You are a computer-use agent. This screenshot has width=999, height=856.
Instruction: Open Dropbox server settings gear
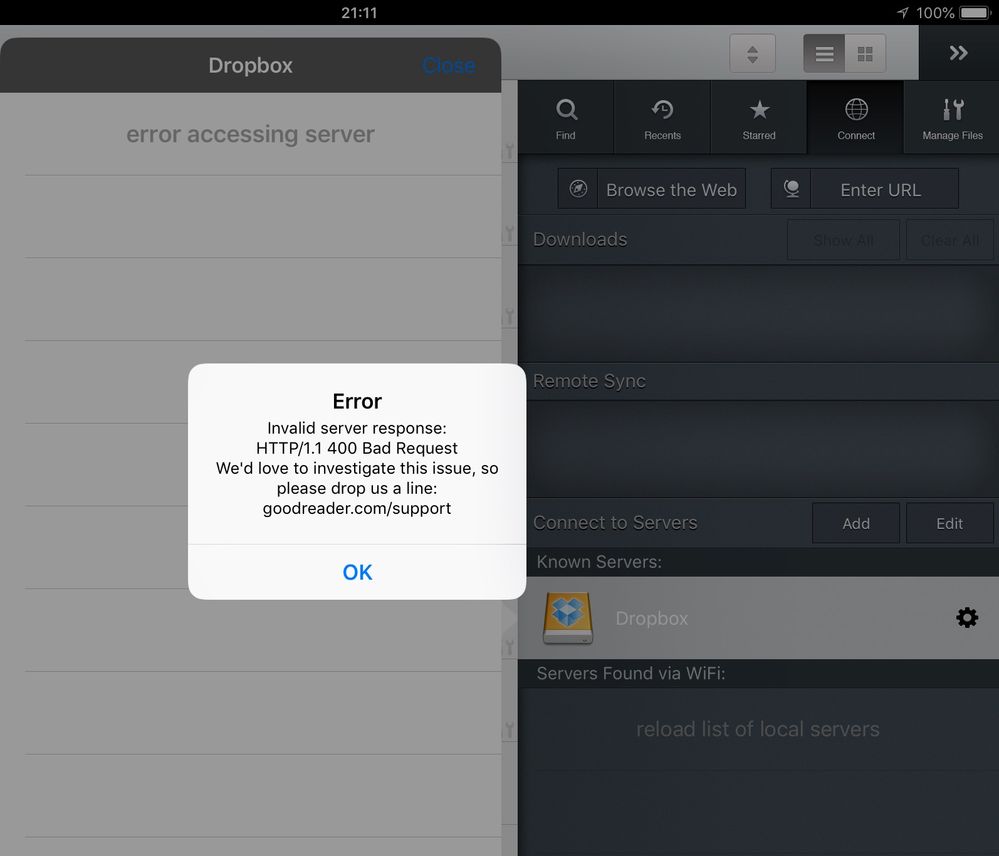click(x=967, y=617)
